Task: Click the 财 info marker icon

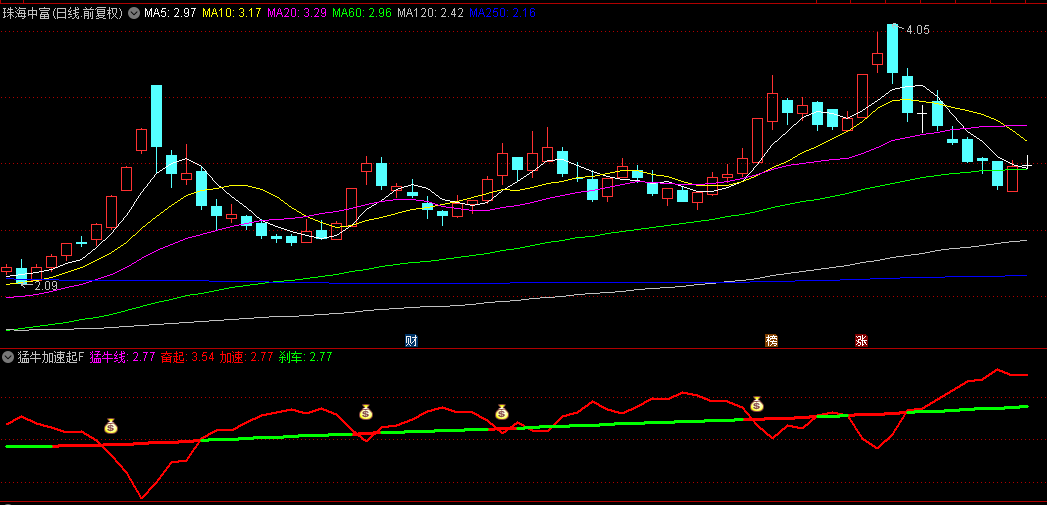Action: [x=411, y=341]
